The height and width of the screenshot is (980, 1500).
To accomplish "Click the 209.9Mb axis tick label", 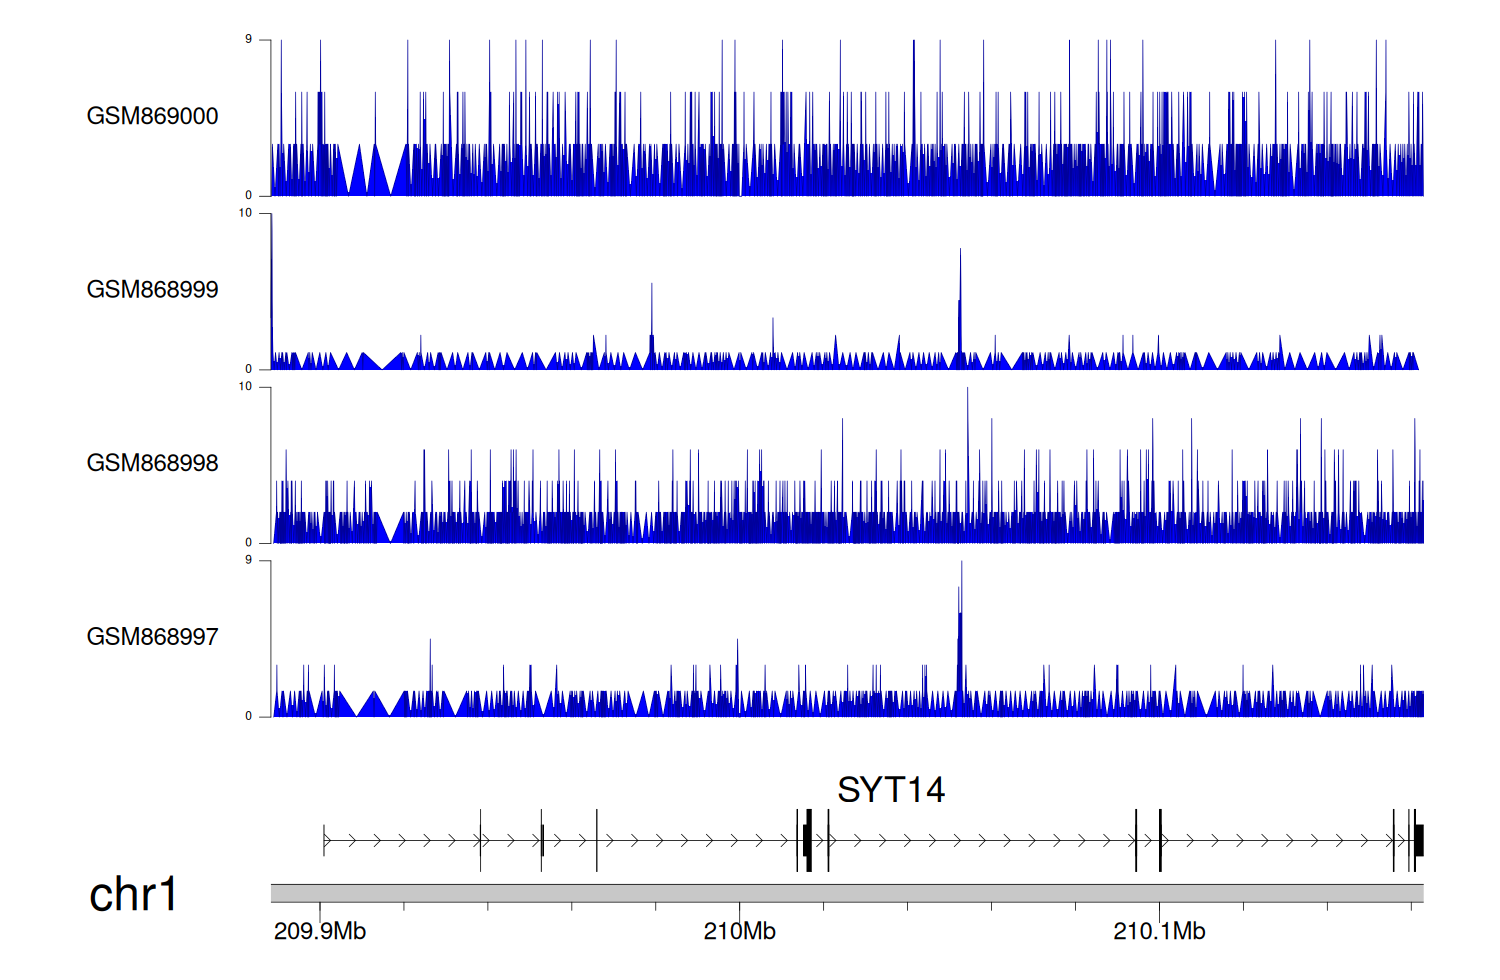I will (320, 932).
